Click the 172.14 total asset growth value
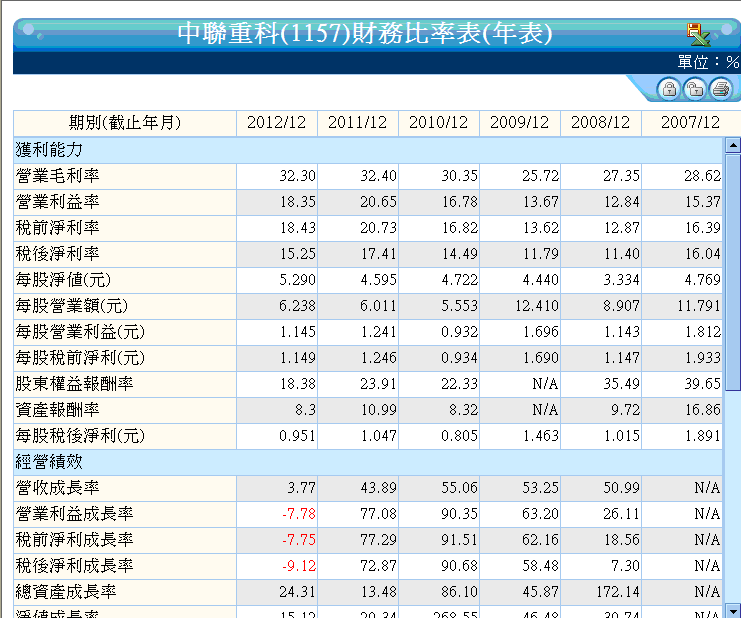Image resolution: width=741 pixels, height=618 pixels. pos(618,592)
